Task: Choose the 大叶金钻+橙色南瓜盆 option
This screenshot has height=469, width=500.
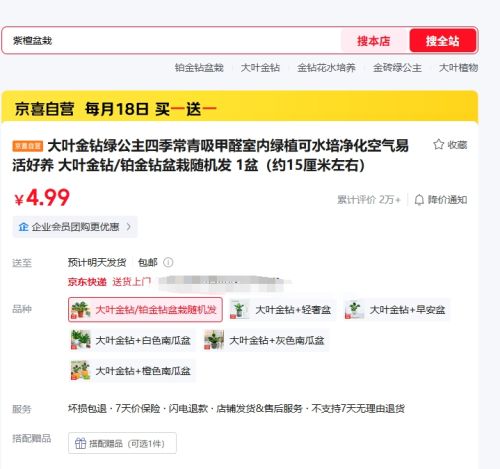Action: [x=132, y=370]
